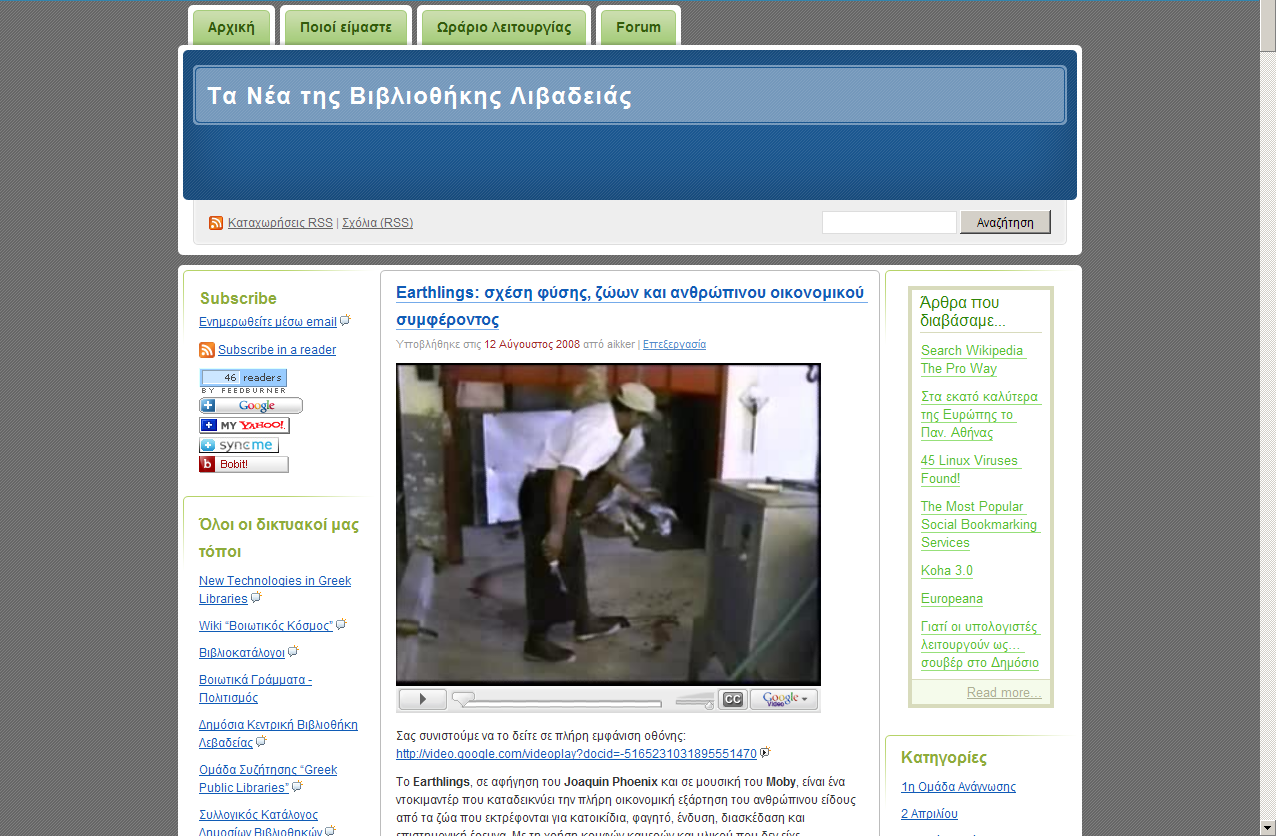This screenshot has height=836, width=1276.
Task: Open Βοιωτικά Γράμματα - Πολιτισμός link
Action: pos(255,689)
